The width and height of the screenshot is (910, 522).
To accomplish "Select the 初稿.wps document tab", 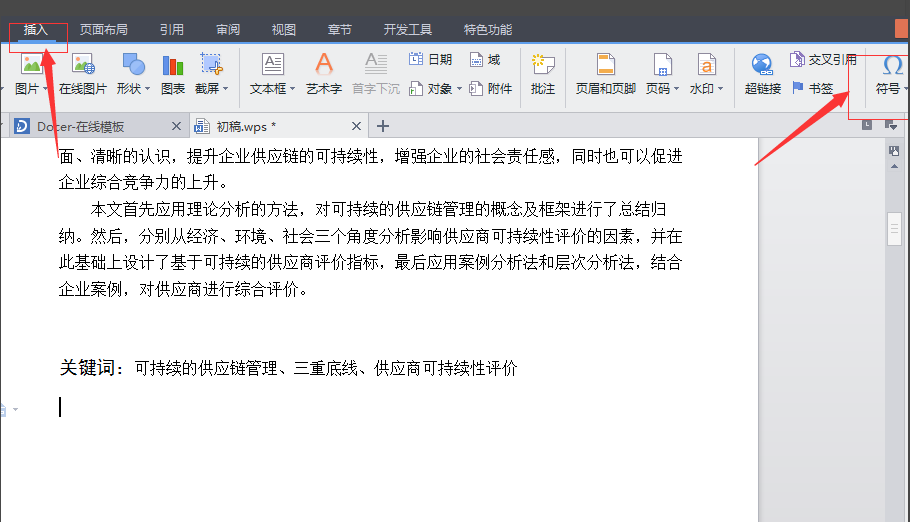I will (x=246, y=127).
